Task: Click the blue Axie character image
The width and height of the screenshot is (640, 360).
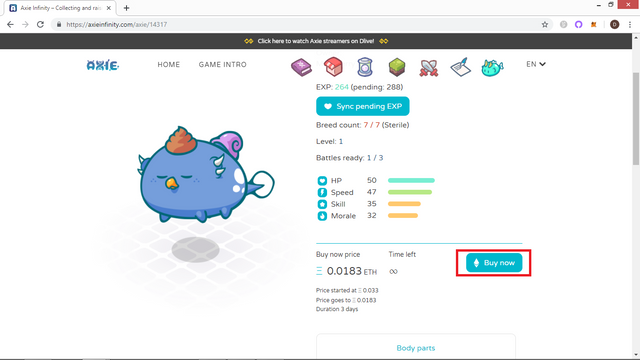Action: 205,175
